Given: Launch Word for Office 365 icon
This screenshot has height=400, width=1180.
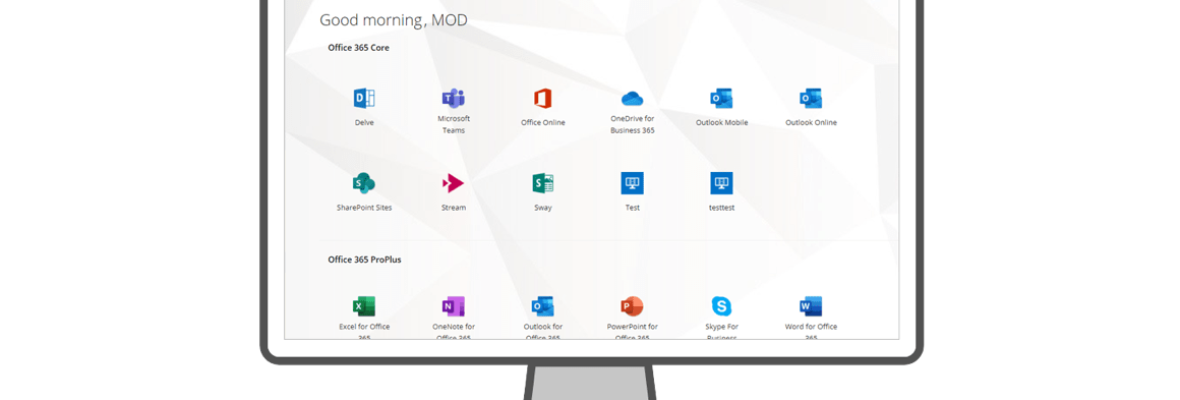Looking at the screenshot, I should (811, 306).
